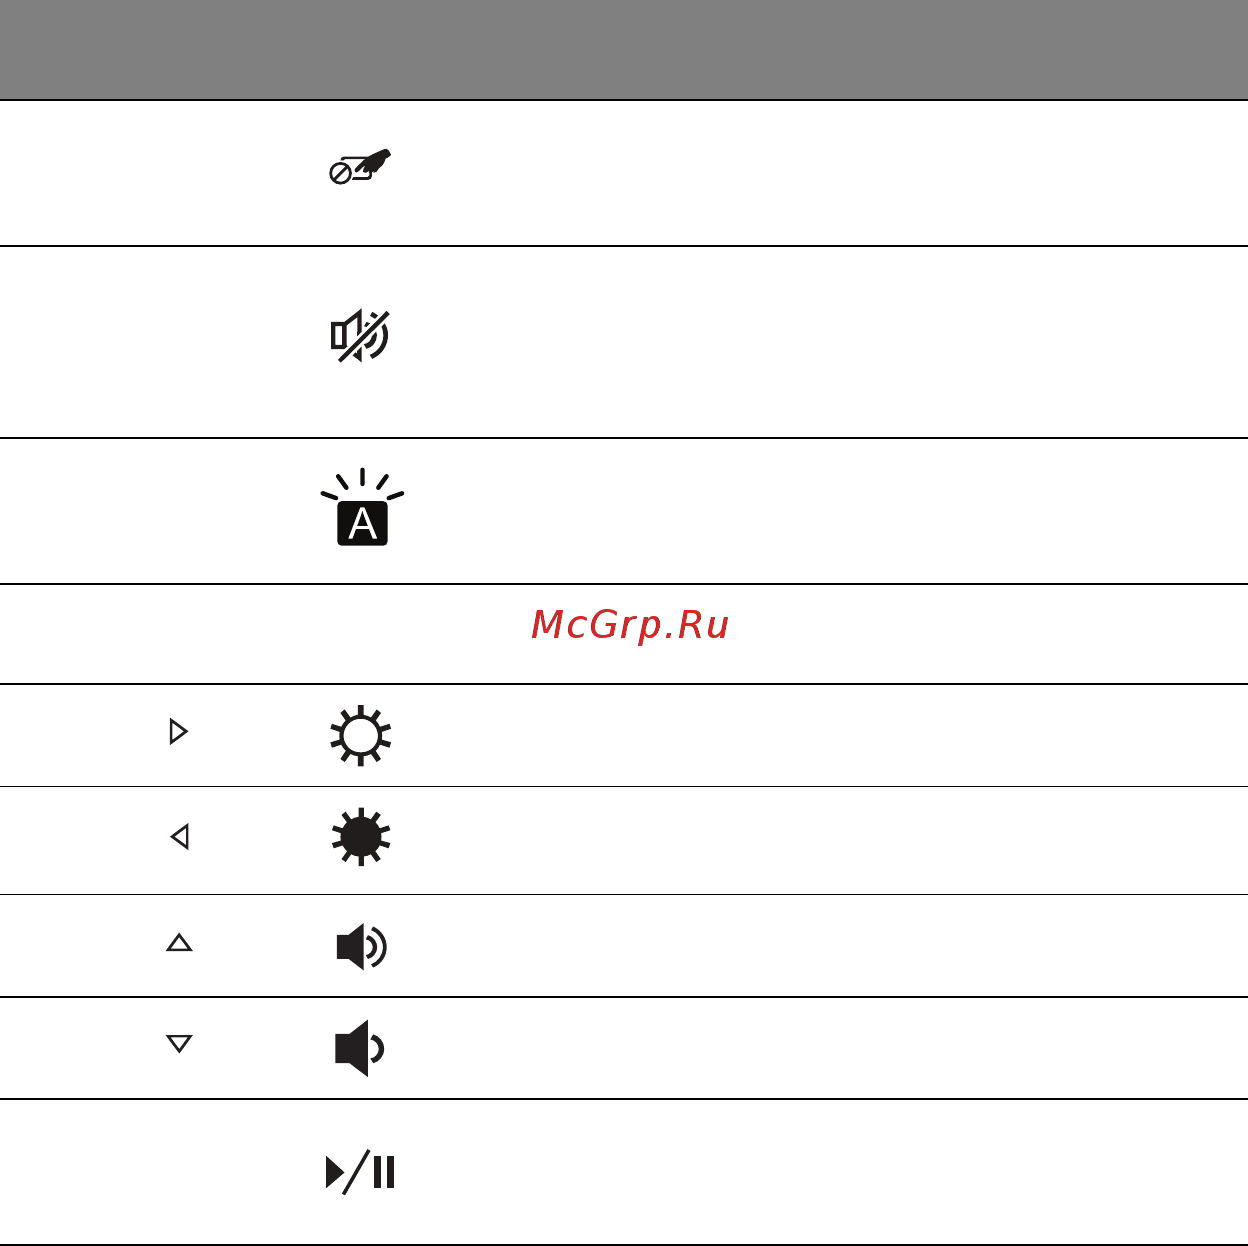This screenshot has width=1248, height=1246.
Task: Click the gray table header bar
Action: [624, 50]
